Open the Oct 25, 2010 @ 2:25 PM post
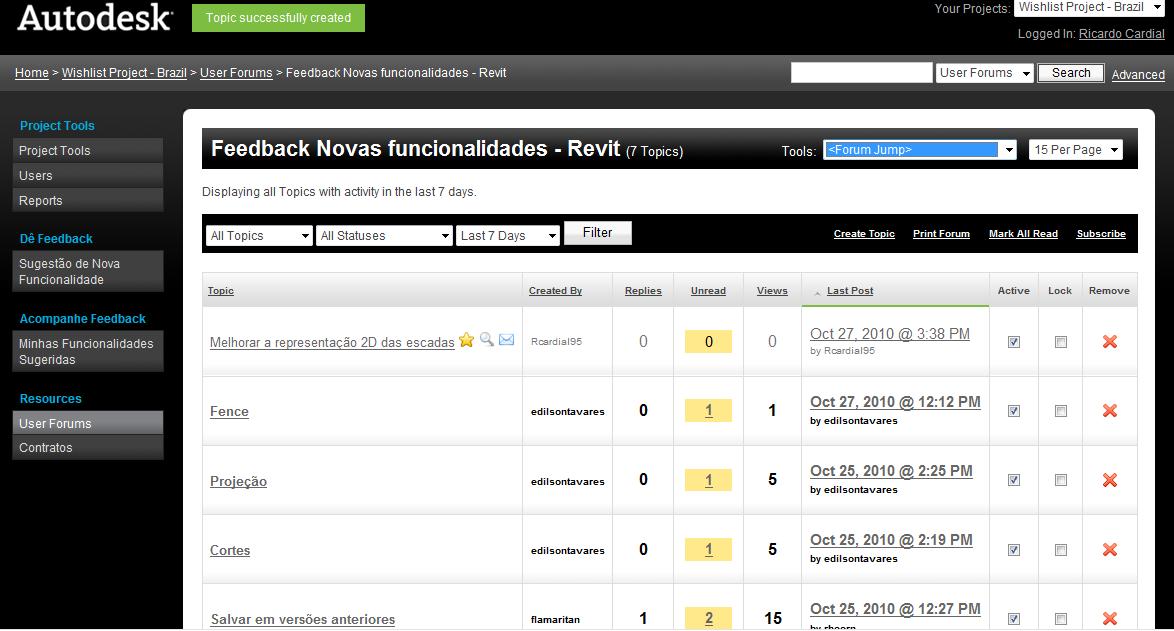Image resolution: width=1174 pixels, height=631 pixels. 891,471
